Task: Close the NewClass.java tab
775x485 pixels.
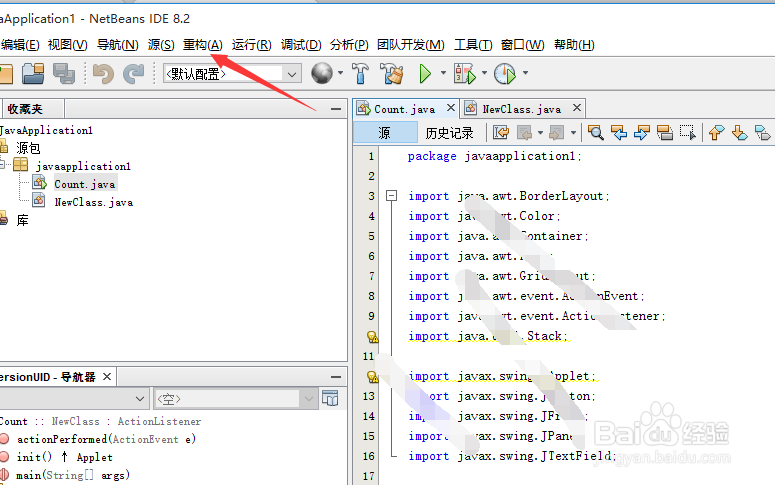Action: tap(576, 108)
